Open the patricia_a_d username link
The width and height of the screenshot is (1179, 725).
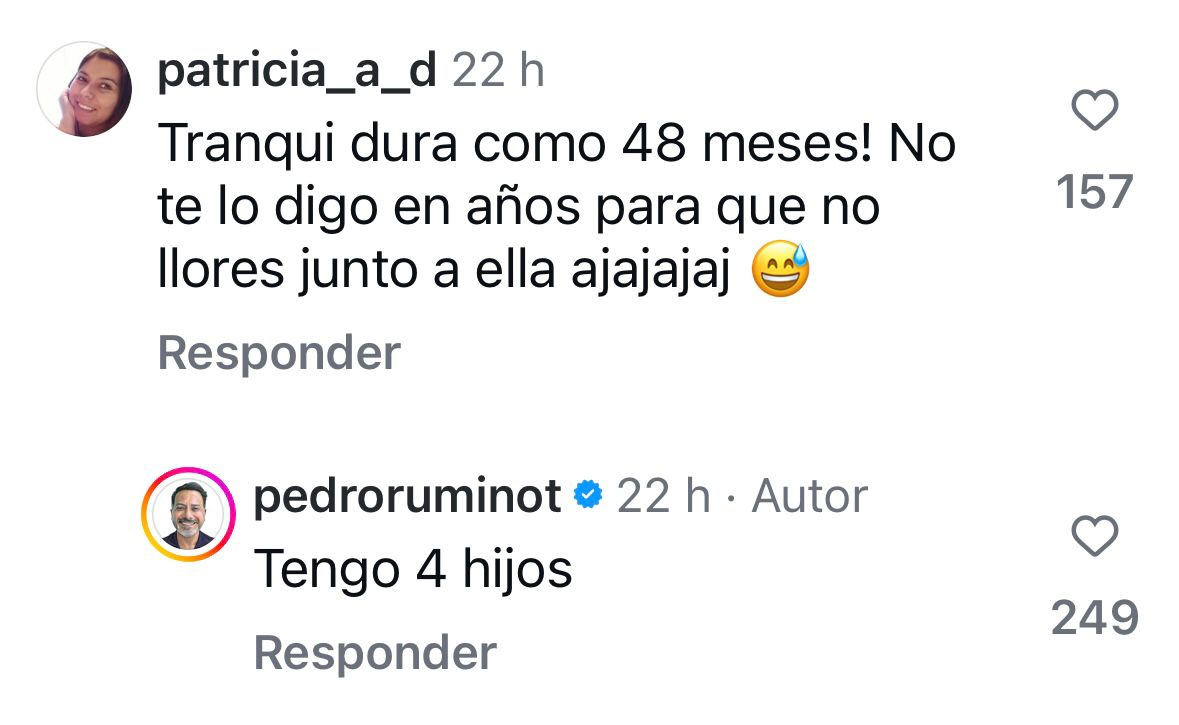click(x=297, y=71)
